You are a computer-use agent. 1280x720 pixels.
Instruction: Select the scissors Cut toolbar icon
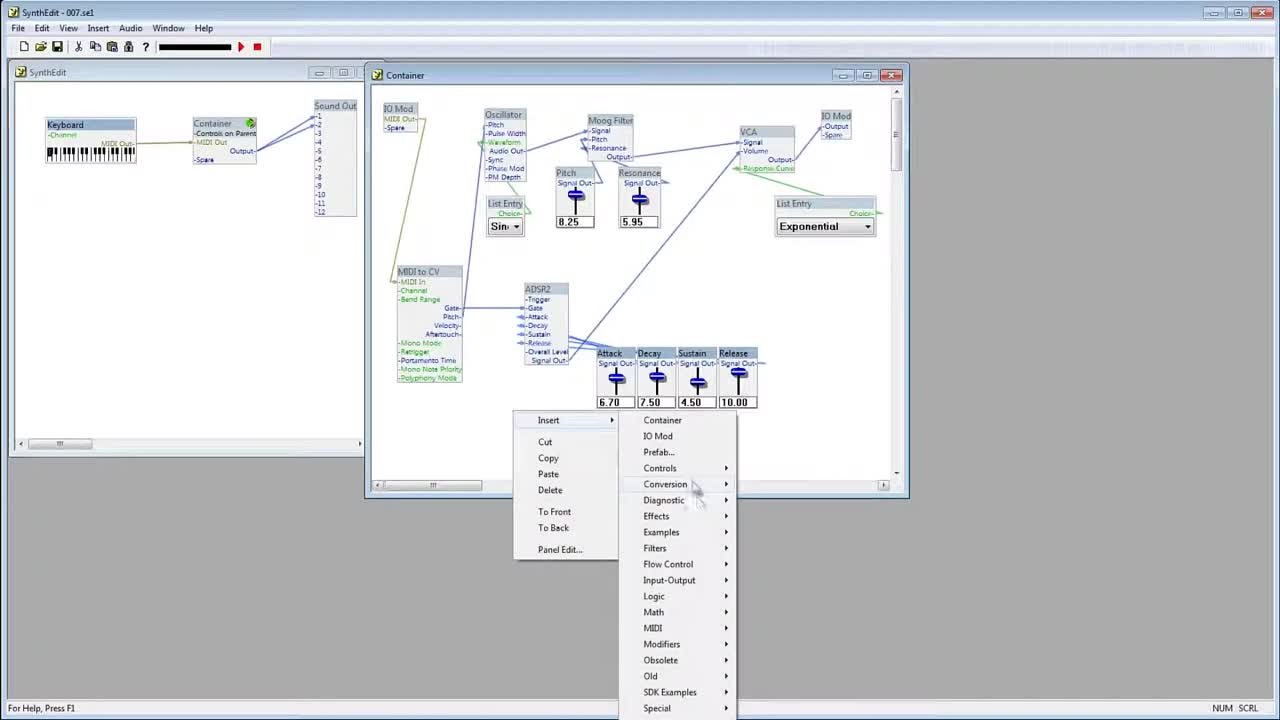[78, 47]
